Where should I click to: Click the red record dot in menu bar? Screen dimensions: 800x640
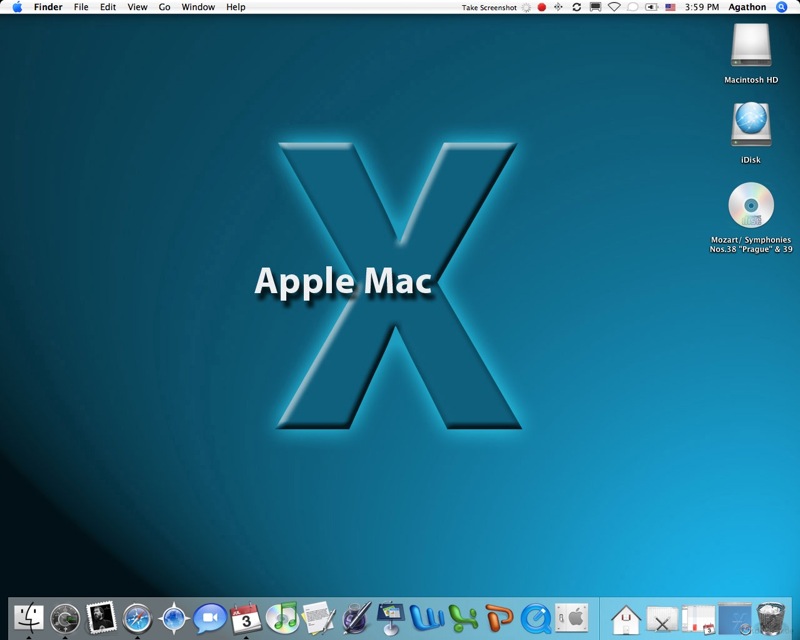pyautogui.click(x=542, y=7)
